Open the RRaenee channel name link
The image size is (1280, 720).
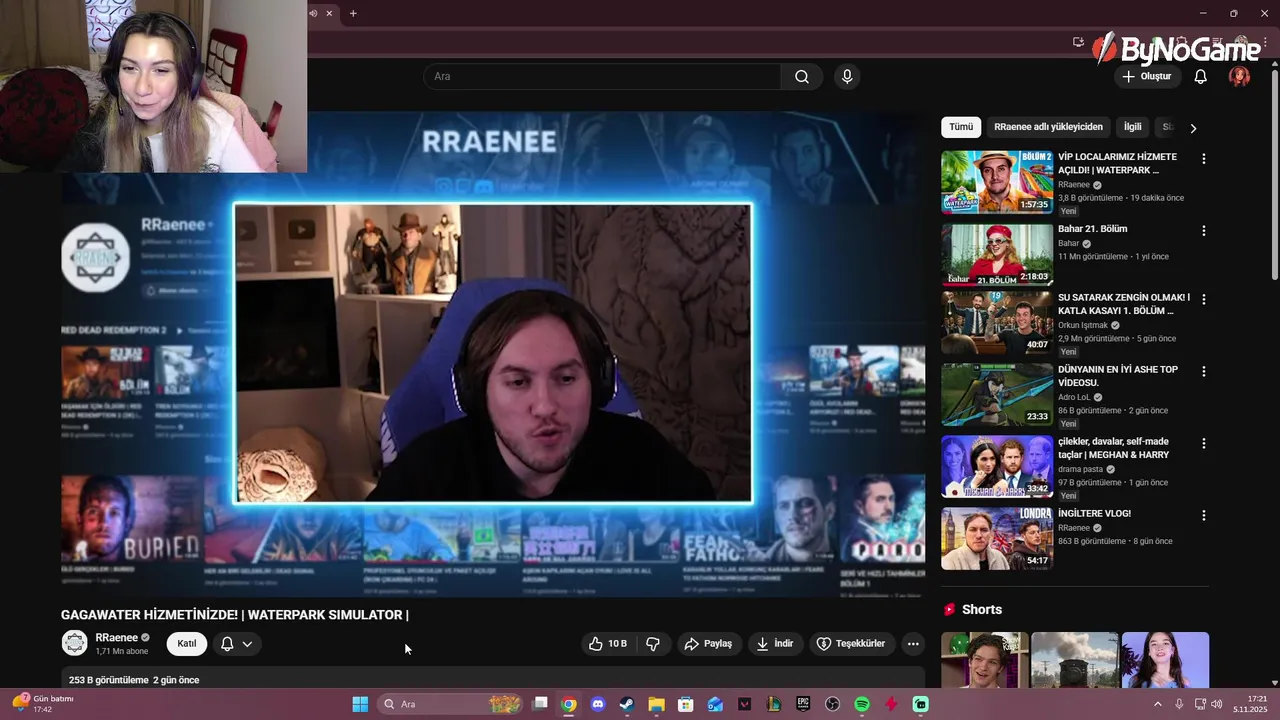coord(116,638)
